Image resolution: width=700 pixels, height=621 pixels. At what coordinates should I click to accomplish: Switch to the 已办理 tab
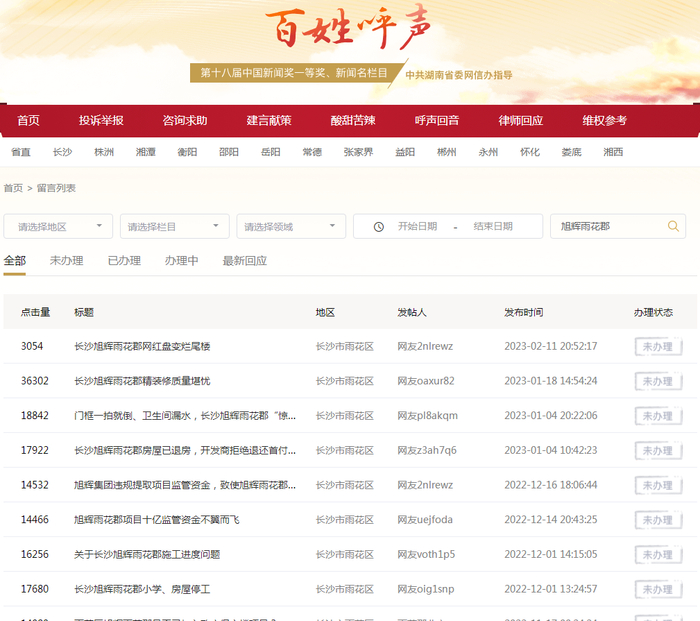(x=124, y=260)
